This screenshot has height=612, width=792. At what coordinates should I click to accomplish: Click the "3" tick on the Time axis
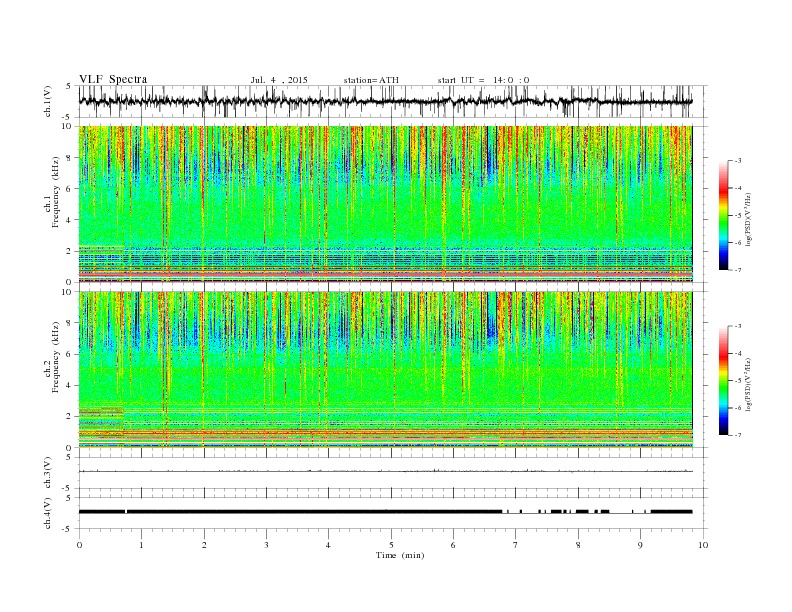coord(266,545)
